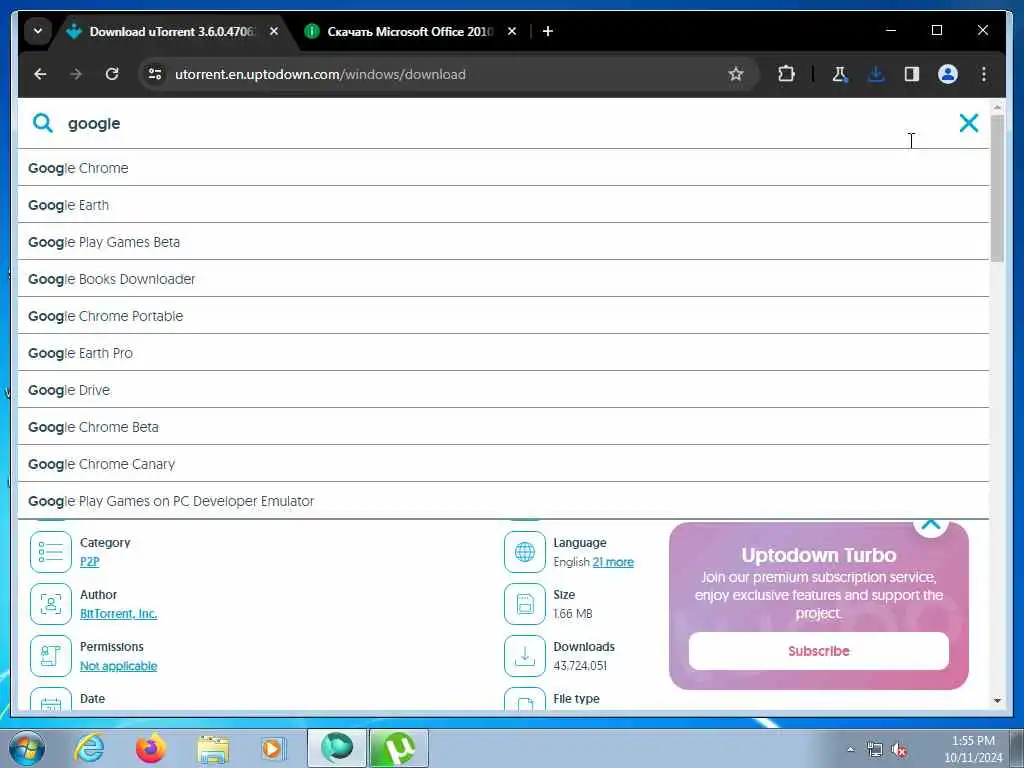Click the Permissions icon
Screen dimensions: 1024x768
[x=50, y=656]
